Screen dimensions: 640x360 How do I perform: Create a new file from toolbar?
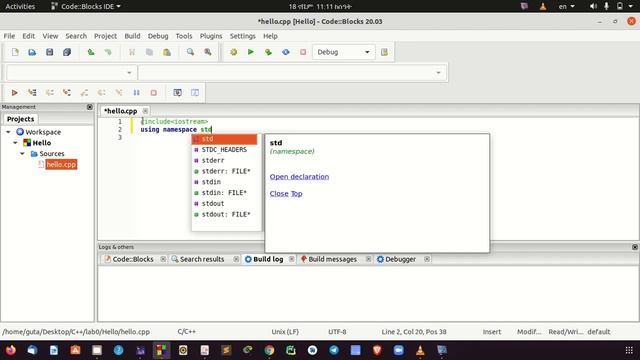[x=15, y=52]
